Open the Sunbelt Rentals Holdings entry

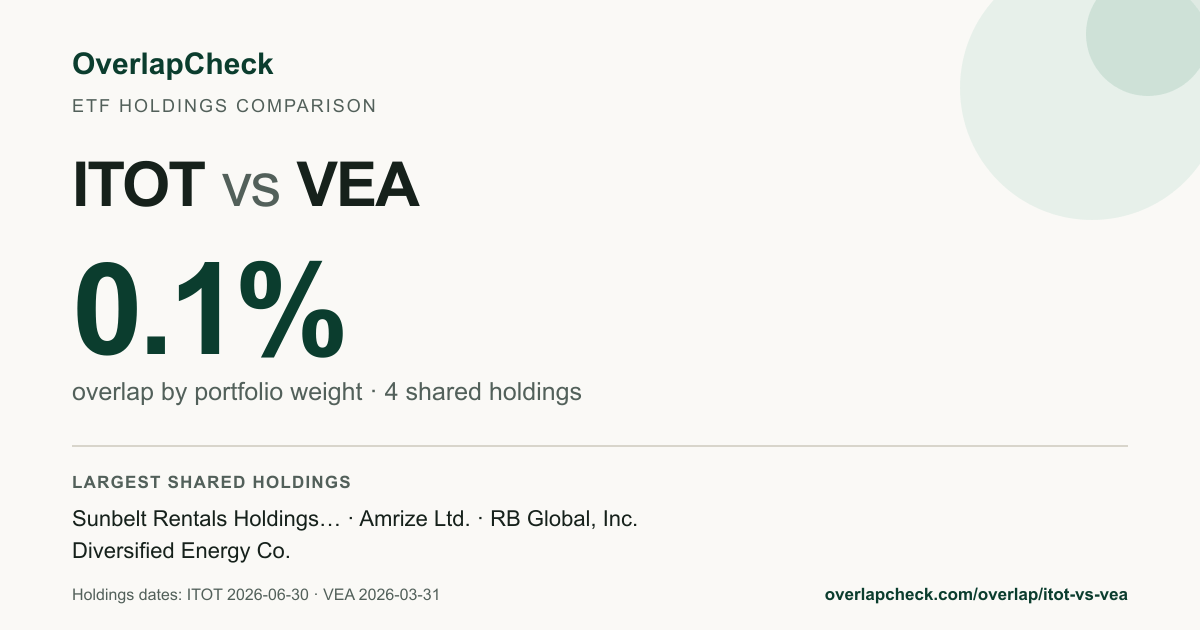pyautogui.click(x=206, y=520)
